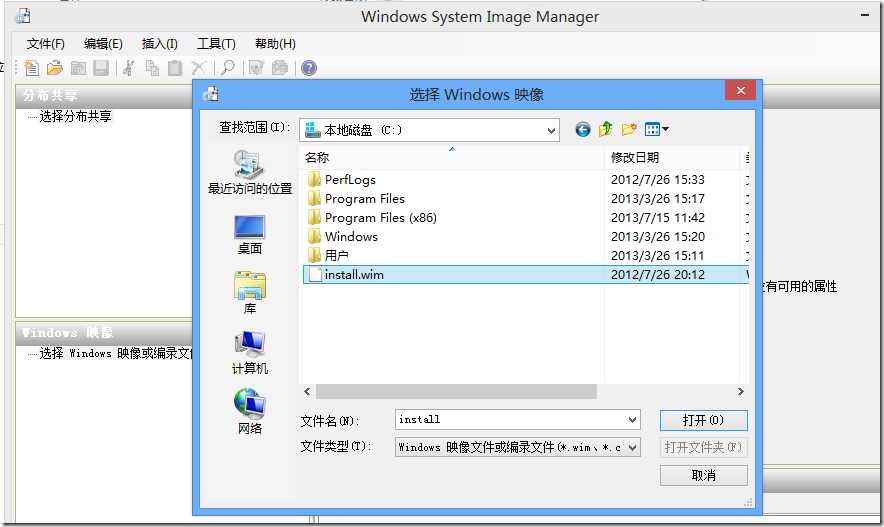Click the Paste clipboard toolbar icon
The width and height of the screenshot is (884, 527).
(175, 68)
